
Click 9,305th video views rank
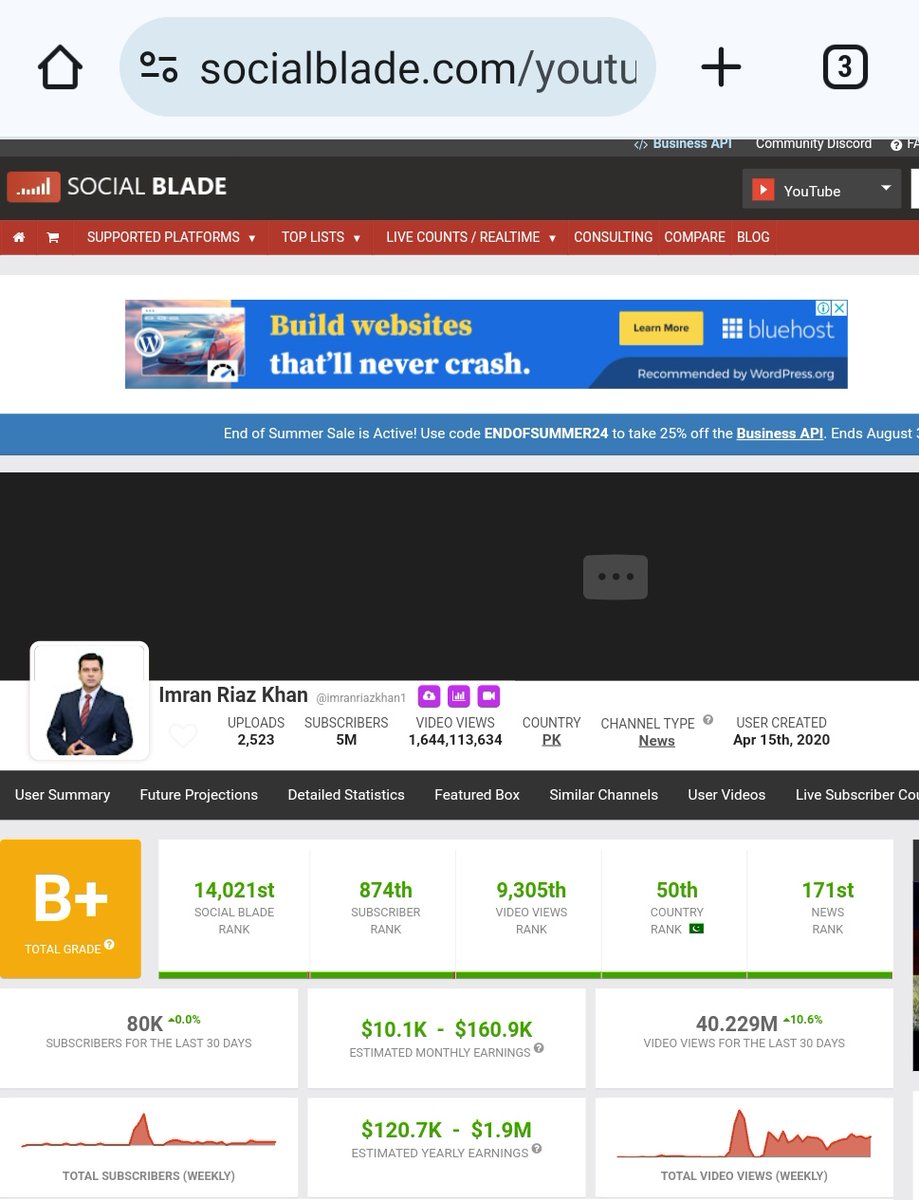[x=531, y=890]
